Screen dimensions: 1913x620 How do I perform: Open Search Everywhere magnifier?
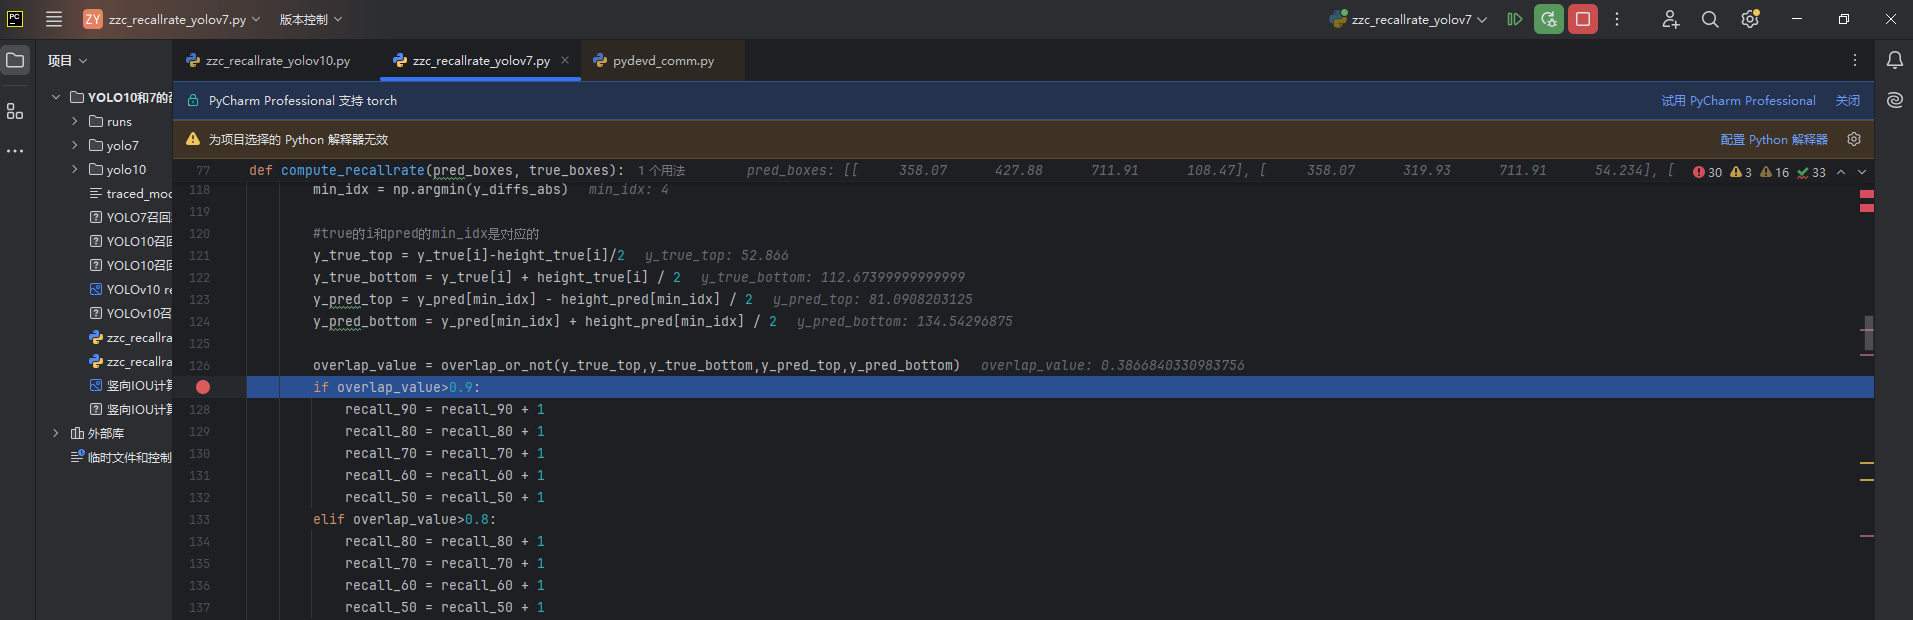pos(1710,19)
